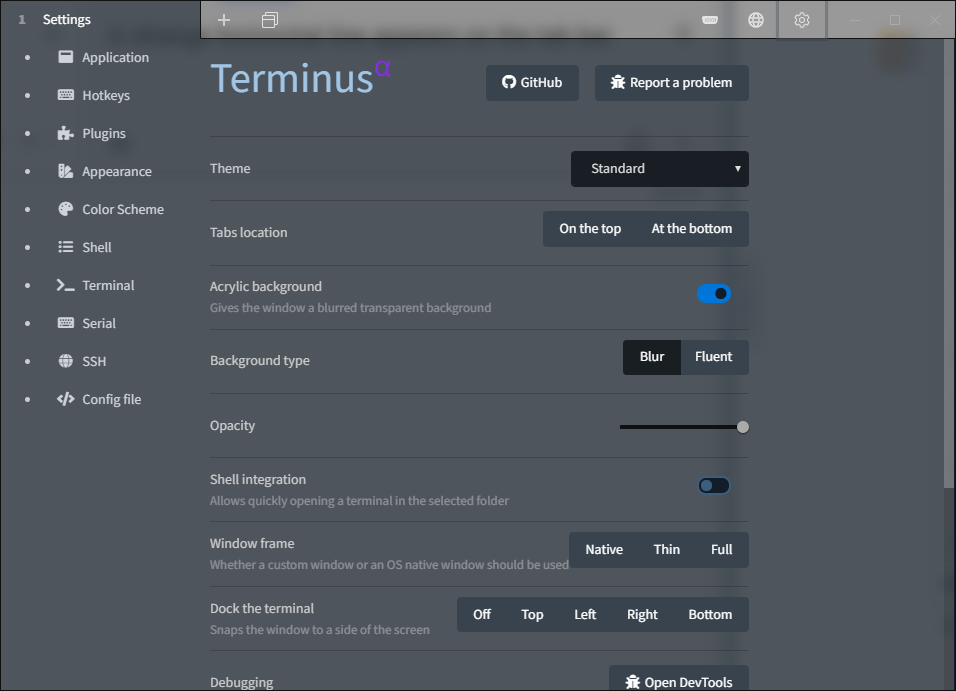This screenshot has height=691, width=956.
Task: Open the Color Scheme section
Action: click(x=111, y=209)
